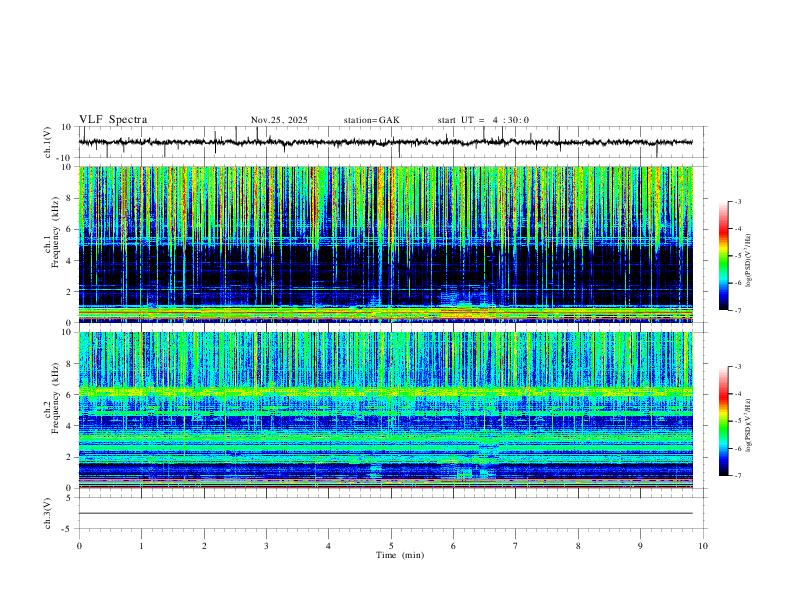Click the flat ch.3 voltage trace line
This screenshot has width=792, height=612.
385,513
